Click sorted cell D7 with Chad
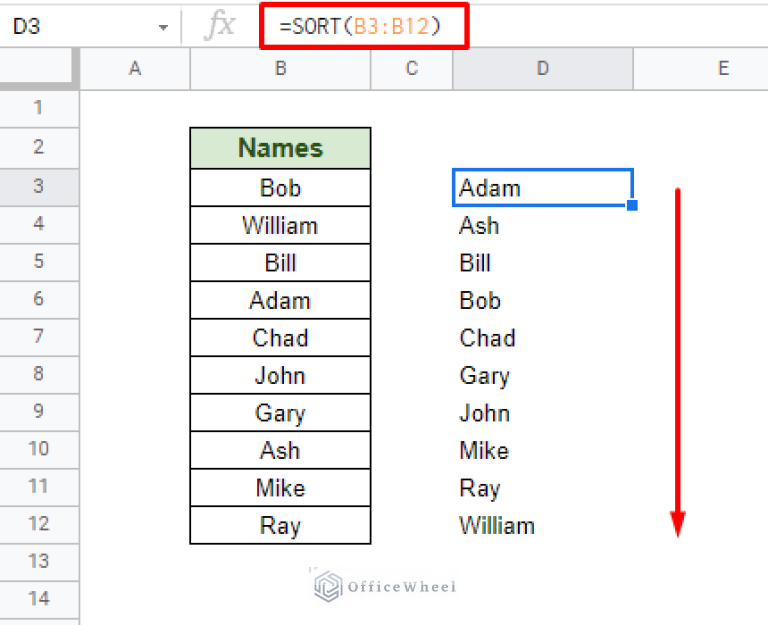The image size is (768, 625). tap(543, 337)
